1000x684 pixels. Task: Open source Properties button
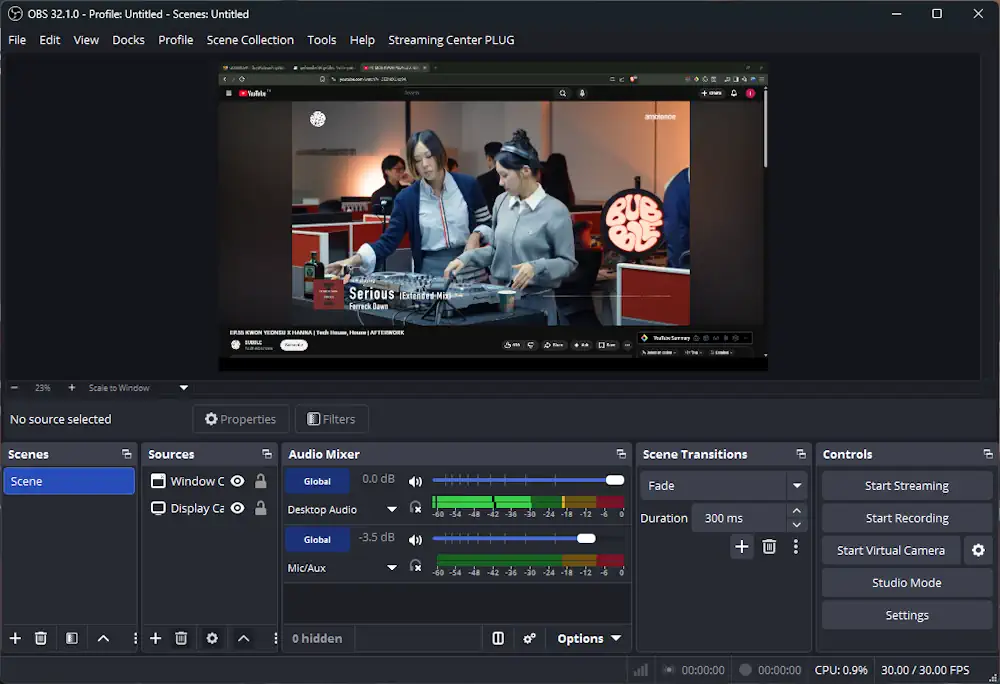[x=240, y=419]
